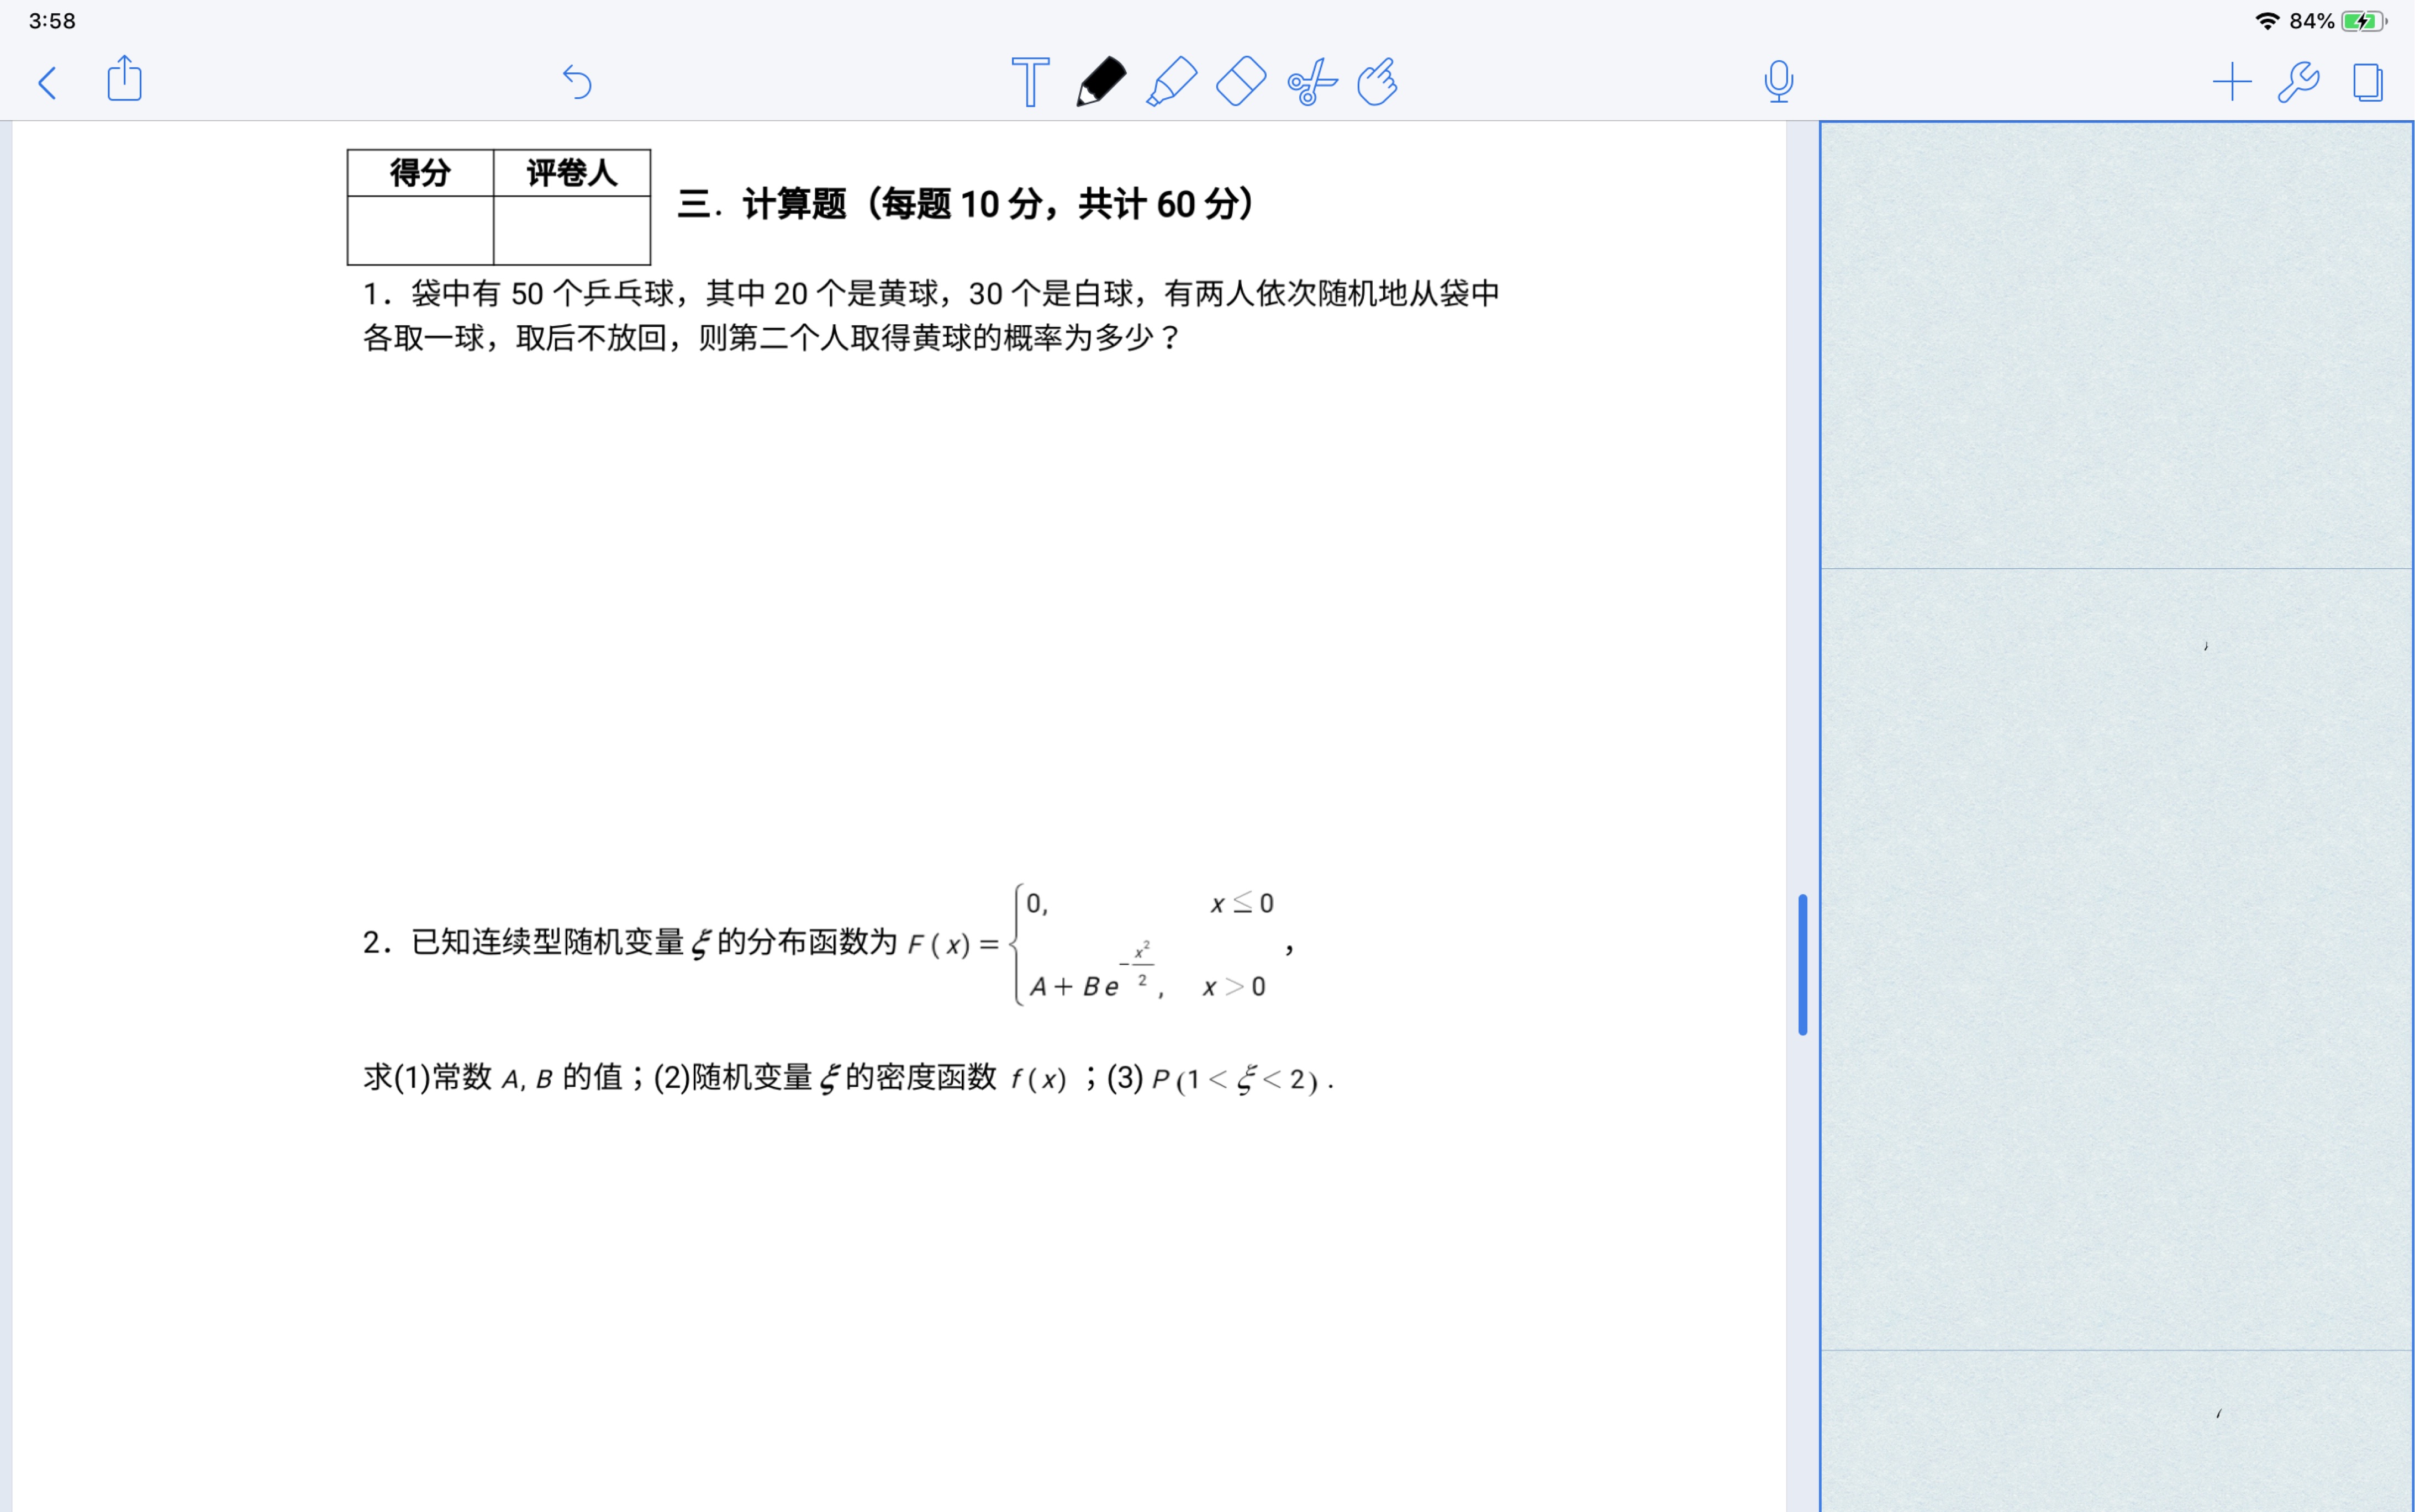The image size is (2415, 1512).
Task: Return to the notes library
Action: [47, 82]
